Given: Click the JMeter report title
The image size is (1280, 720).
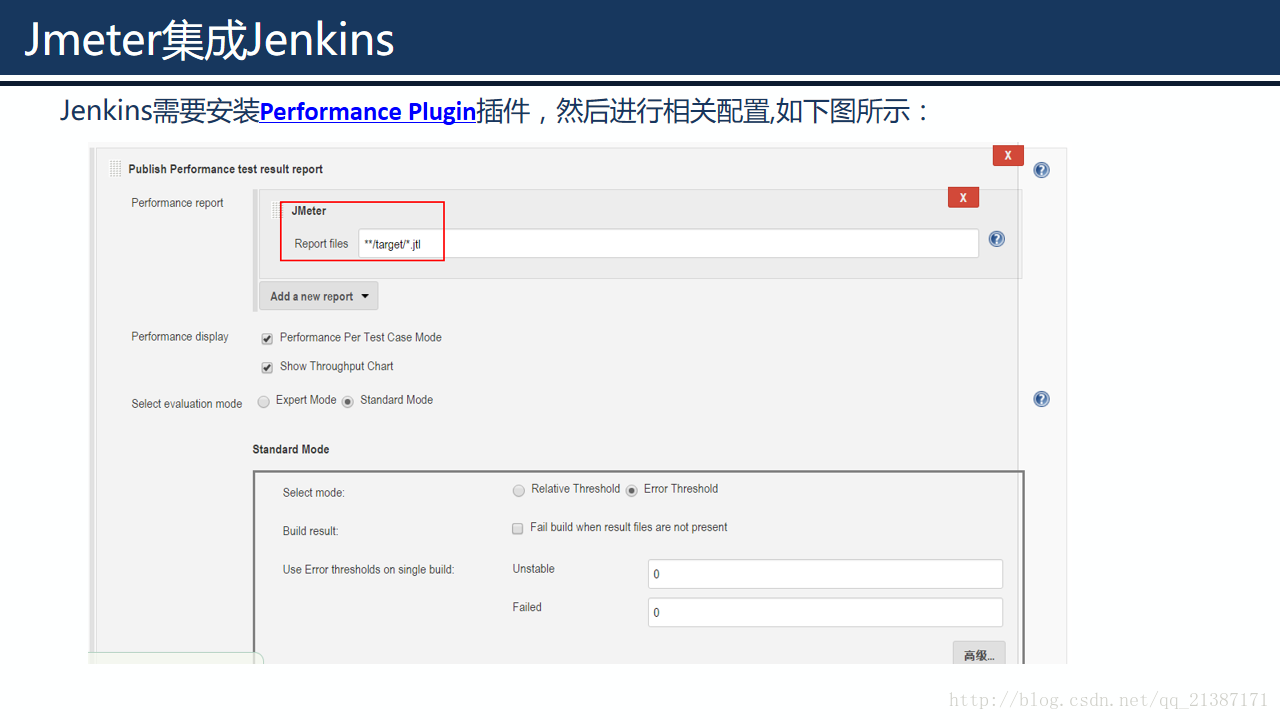Looking at the screenshot, I should (x=309, y=211).
